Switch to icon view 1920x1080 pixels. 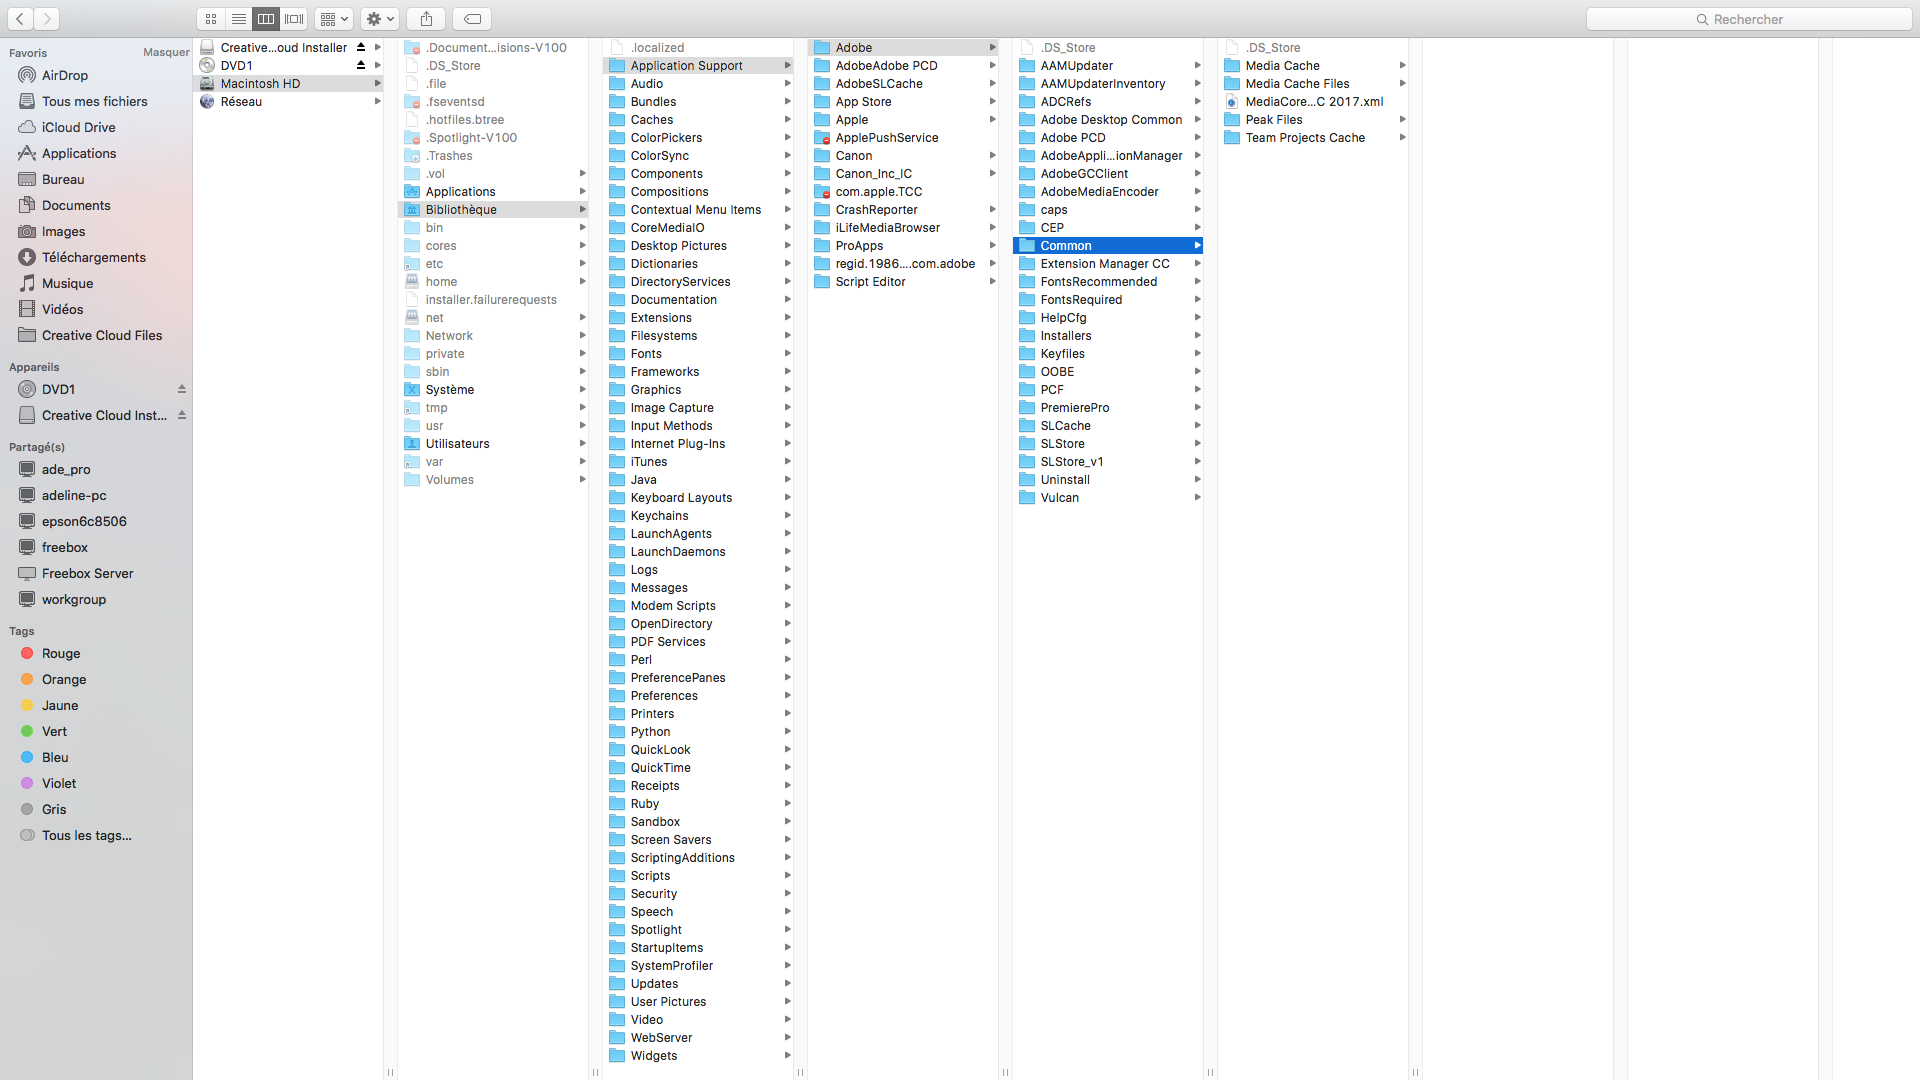click(211, 18)
